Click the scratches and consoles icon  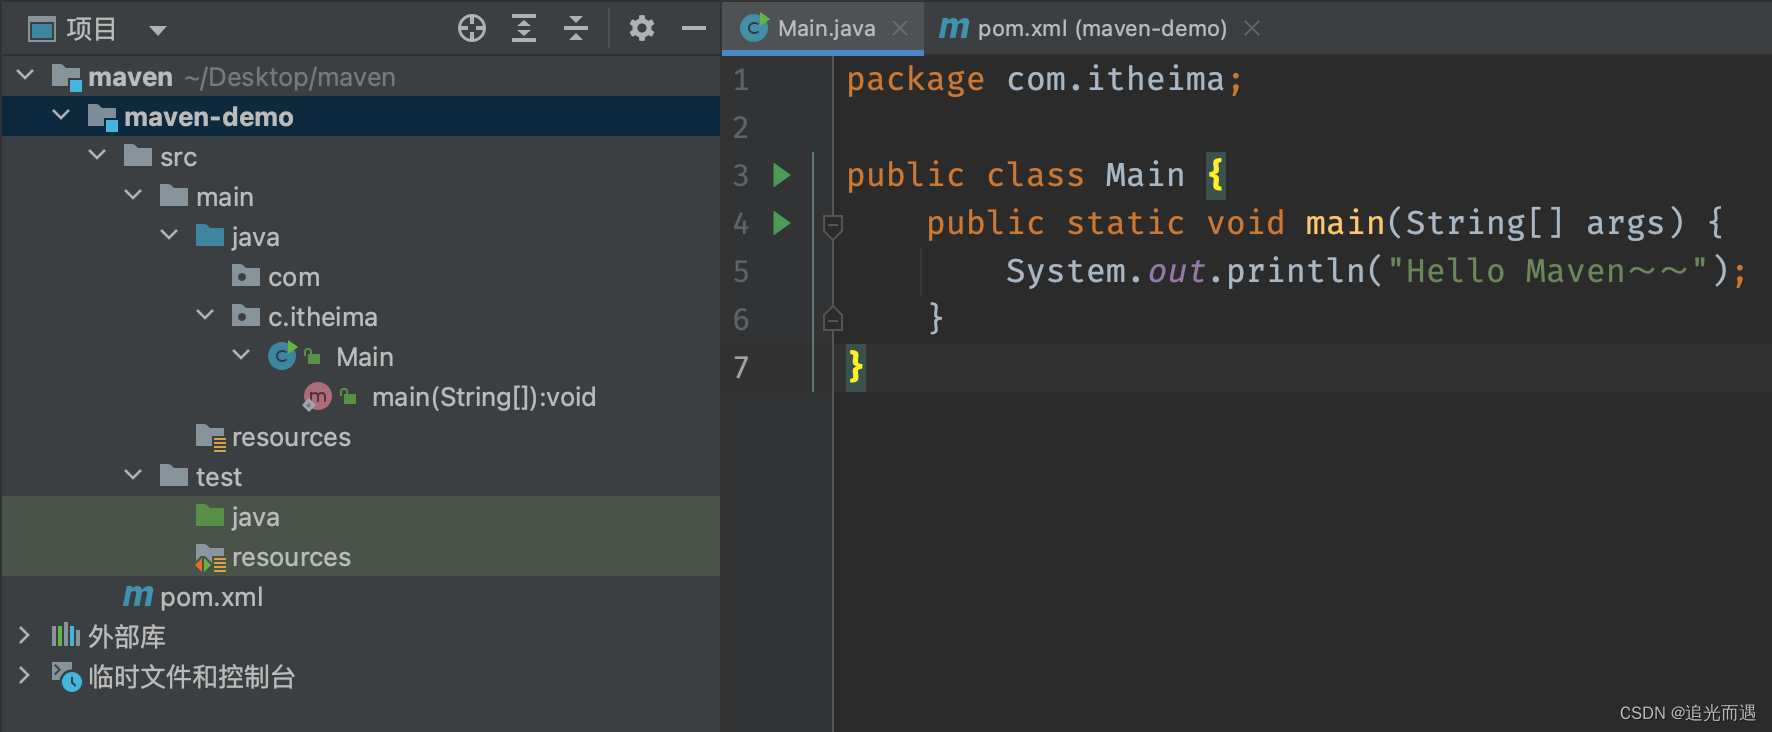coord(66,677)
